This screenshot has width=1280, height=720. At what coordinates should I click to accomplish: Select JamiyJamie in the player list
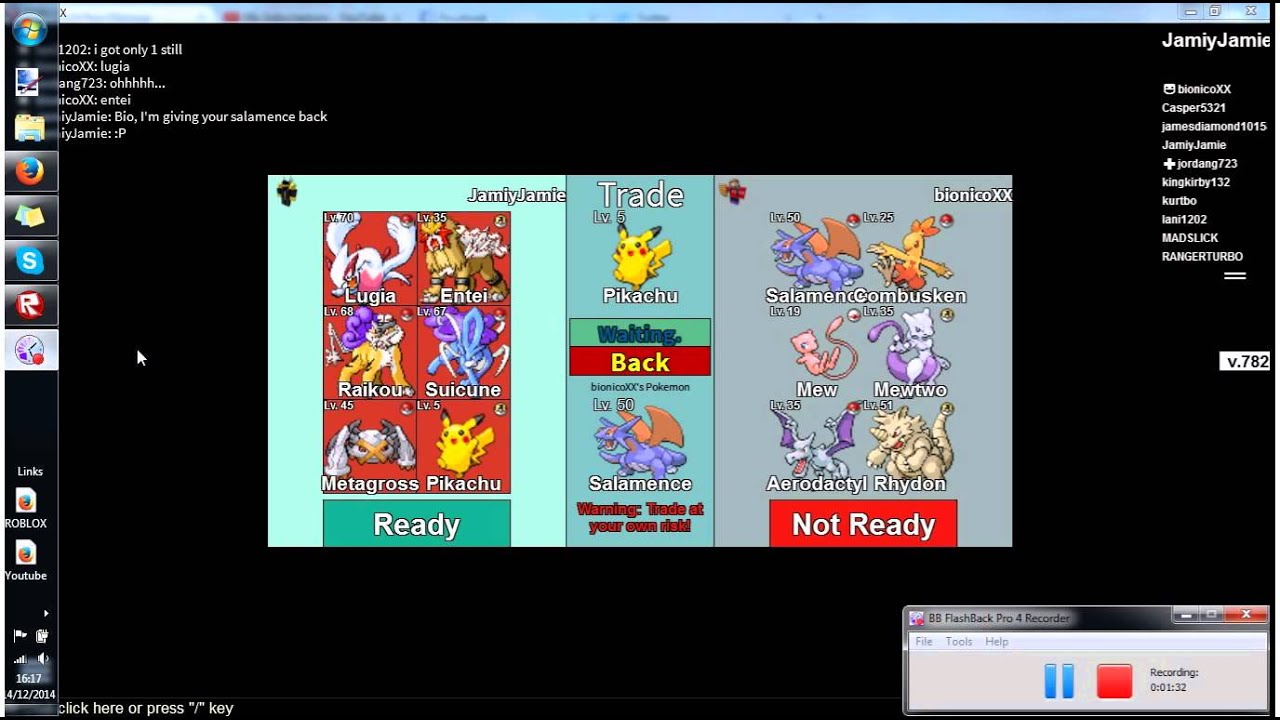pyautogui.click(x=1194, y=145)
